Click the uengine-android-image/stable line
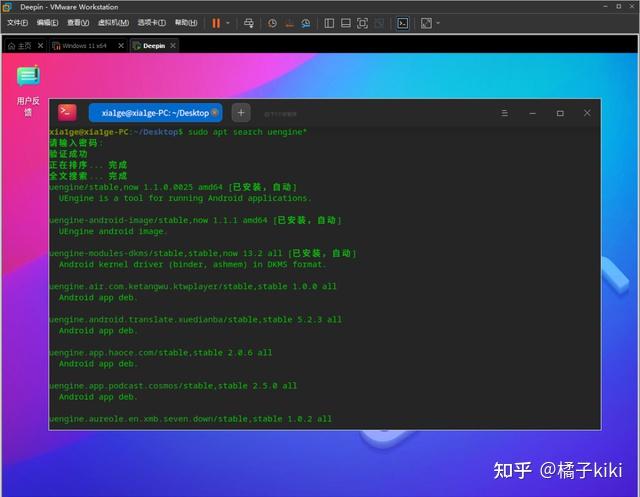The height and width of the screenshot is (497, 640). coord(196,220)
